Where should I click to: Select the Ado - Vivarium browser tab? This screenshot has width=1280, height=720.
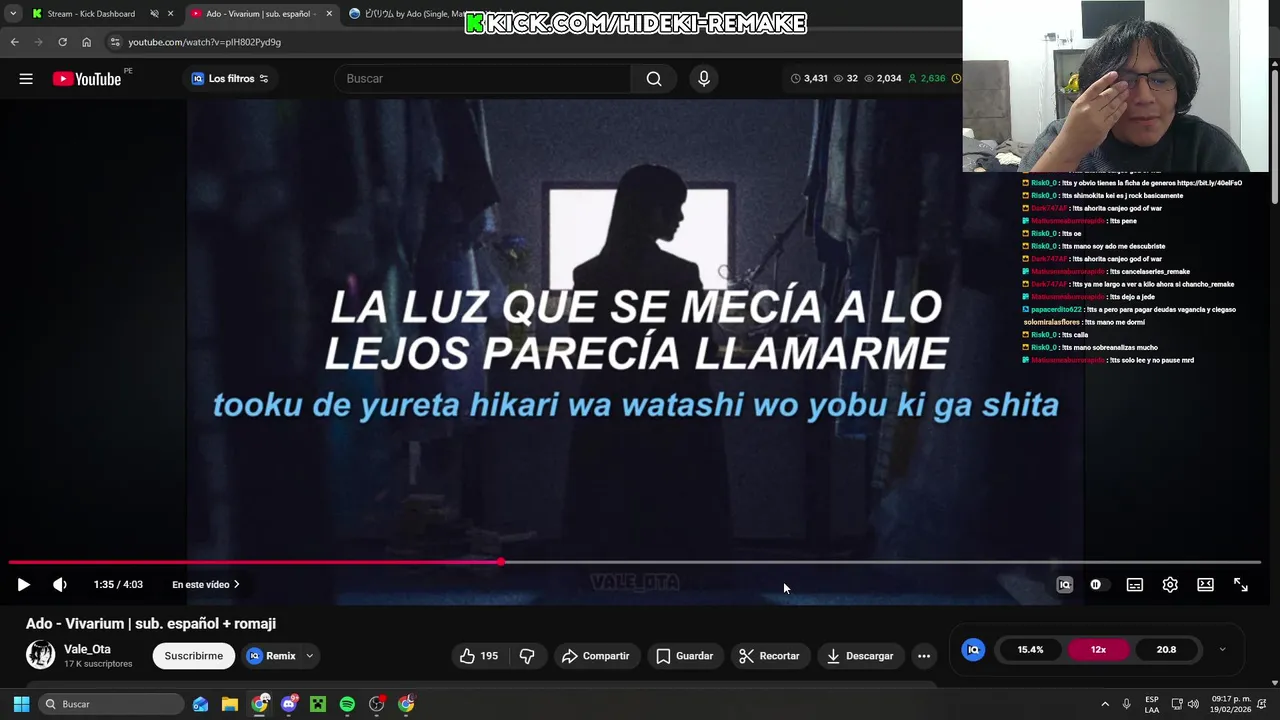pos(260,14)
